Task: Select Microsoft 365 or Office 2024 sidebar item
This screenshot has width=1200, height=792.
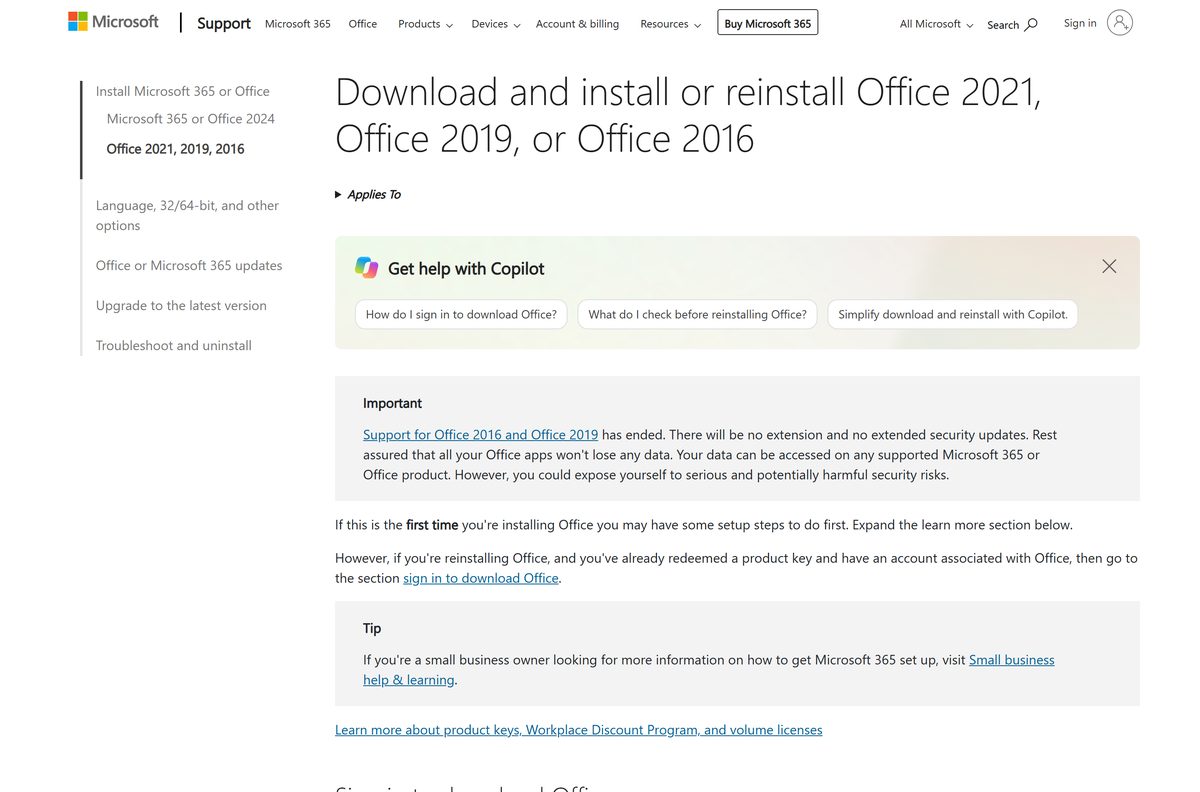Action: pos(191,119)
